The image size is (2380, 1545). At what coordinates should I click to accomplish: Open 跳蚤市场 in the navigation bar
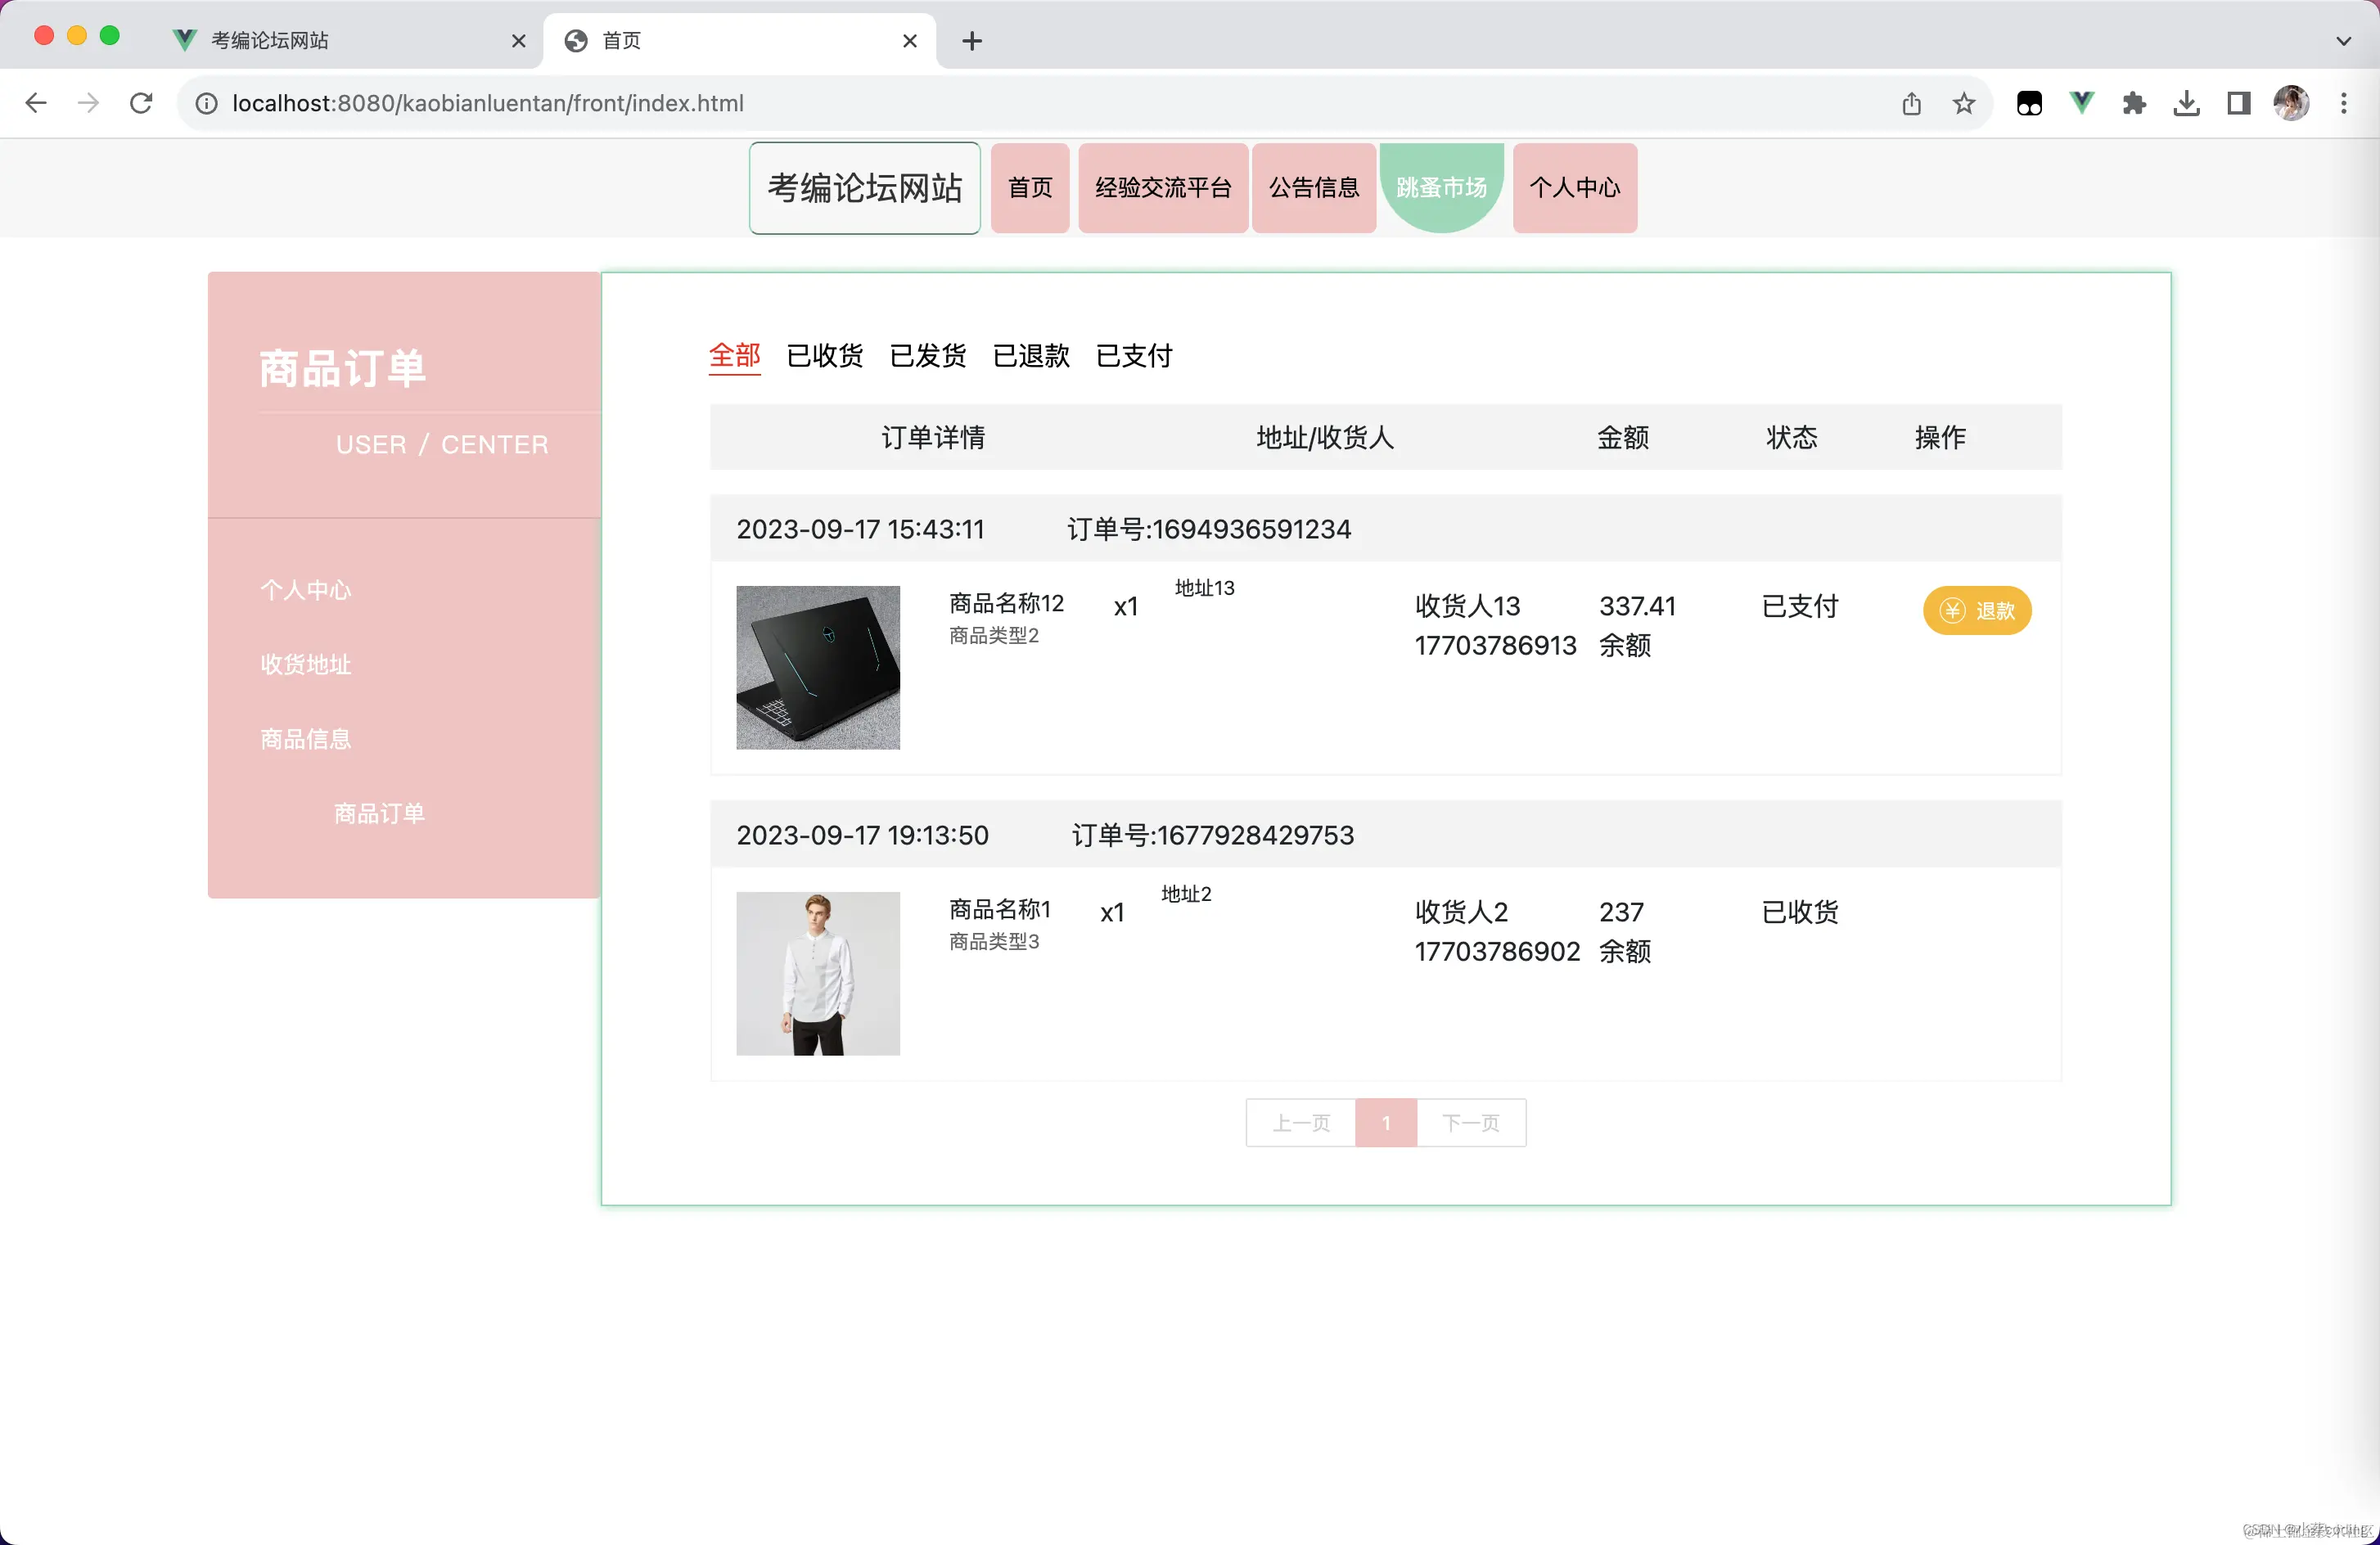click(x=1442, y=187)
